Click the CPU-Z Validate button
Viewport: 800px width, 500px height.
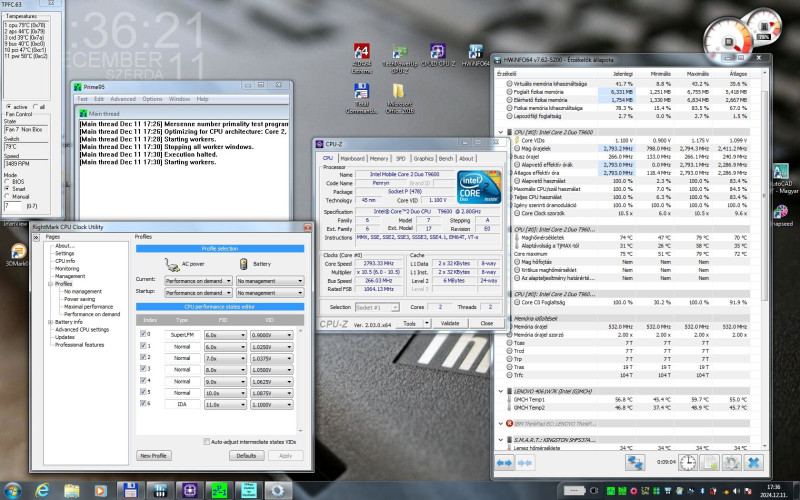(x=450, y=323)
